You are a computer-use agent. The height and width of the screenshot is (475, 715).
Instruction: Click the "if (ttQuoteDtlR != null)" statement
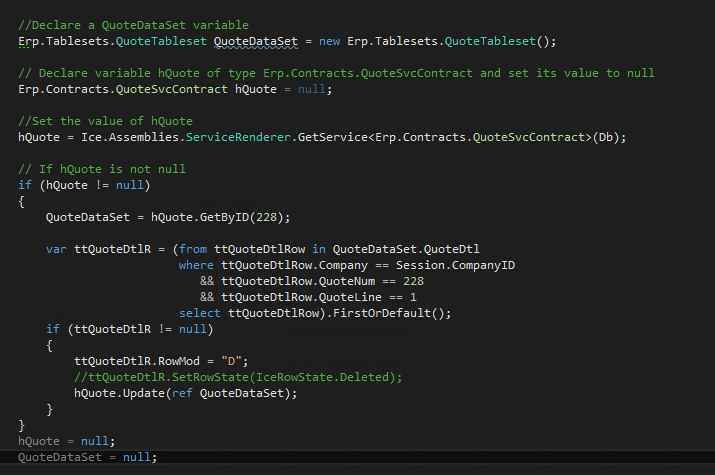(130, 329)
